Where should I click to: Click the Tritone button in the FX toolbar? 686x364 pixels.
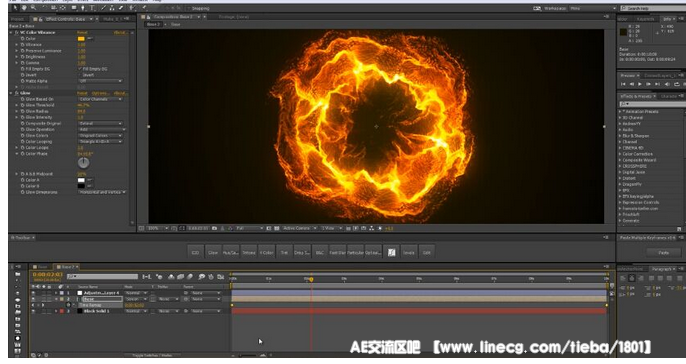click(248, 252)
